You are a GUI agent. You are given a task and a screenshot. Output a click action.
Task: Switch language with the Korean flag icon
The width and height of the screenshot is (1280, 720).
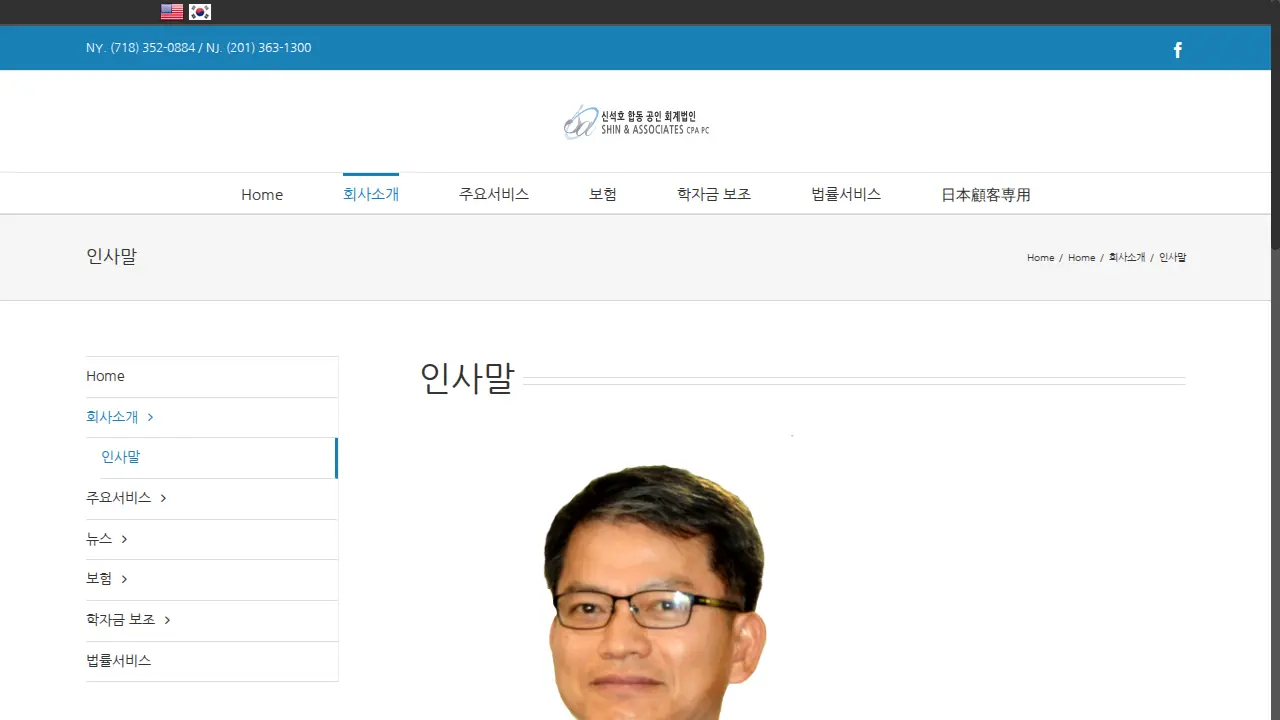[x=200, y=12]
